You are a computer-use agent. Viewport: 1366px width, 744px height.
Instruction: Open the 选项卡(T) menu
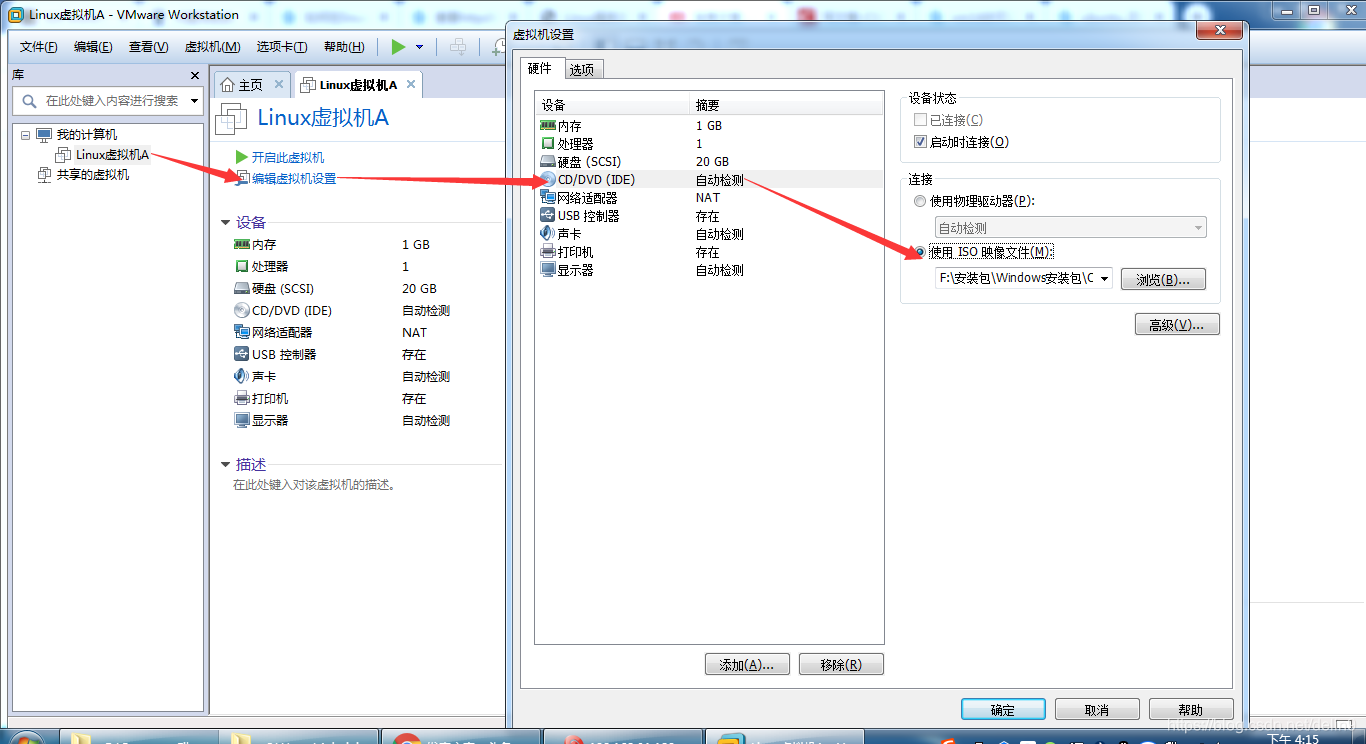tap(281, 47)
